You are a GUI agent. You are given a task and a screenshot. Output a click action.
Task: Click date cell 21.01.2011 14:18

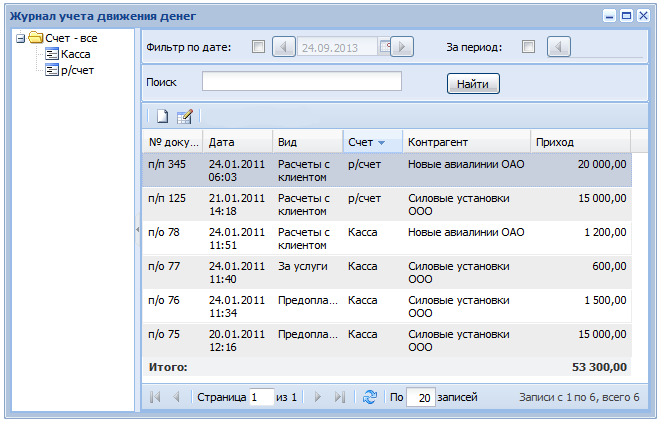point(237,205)
